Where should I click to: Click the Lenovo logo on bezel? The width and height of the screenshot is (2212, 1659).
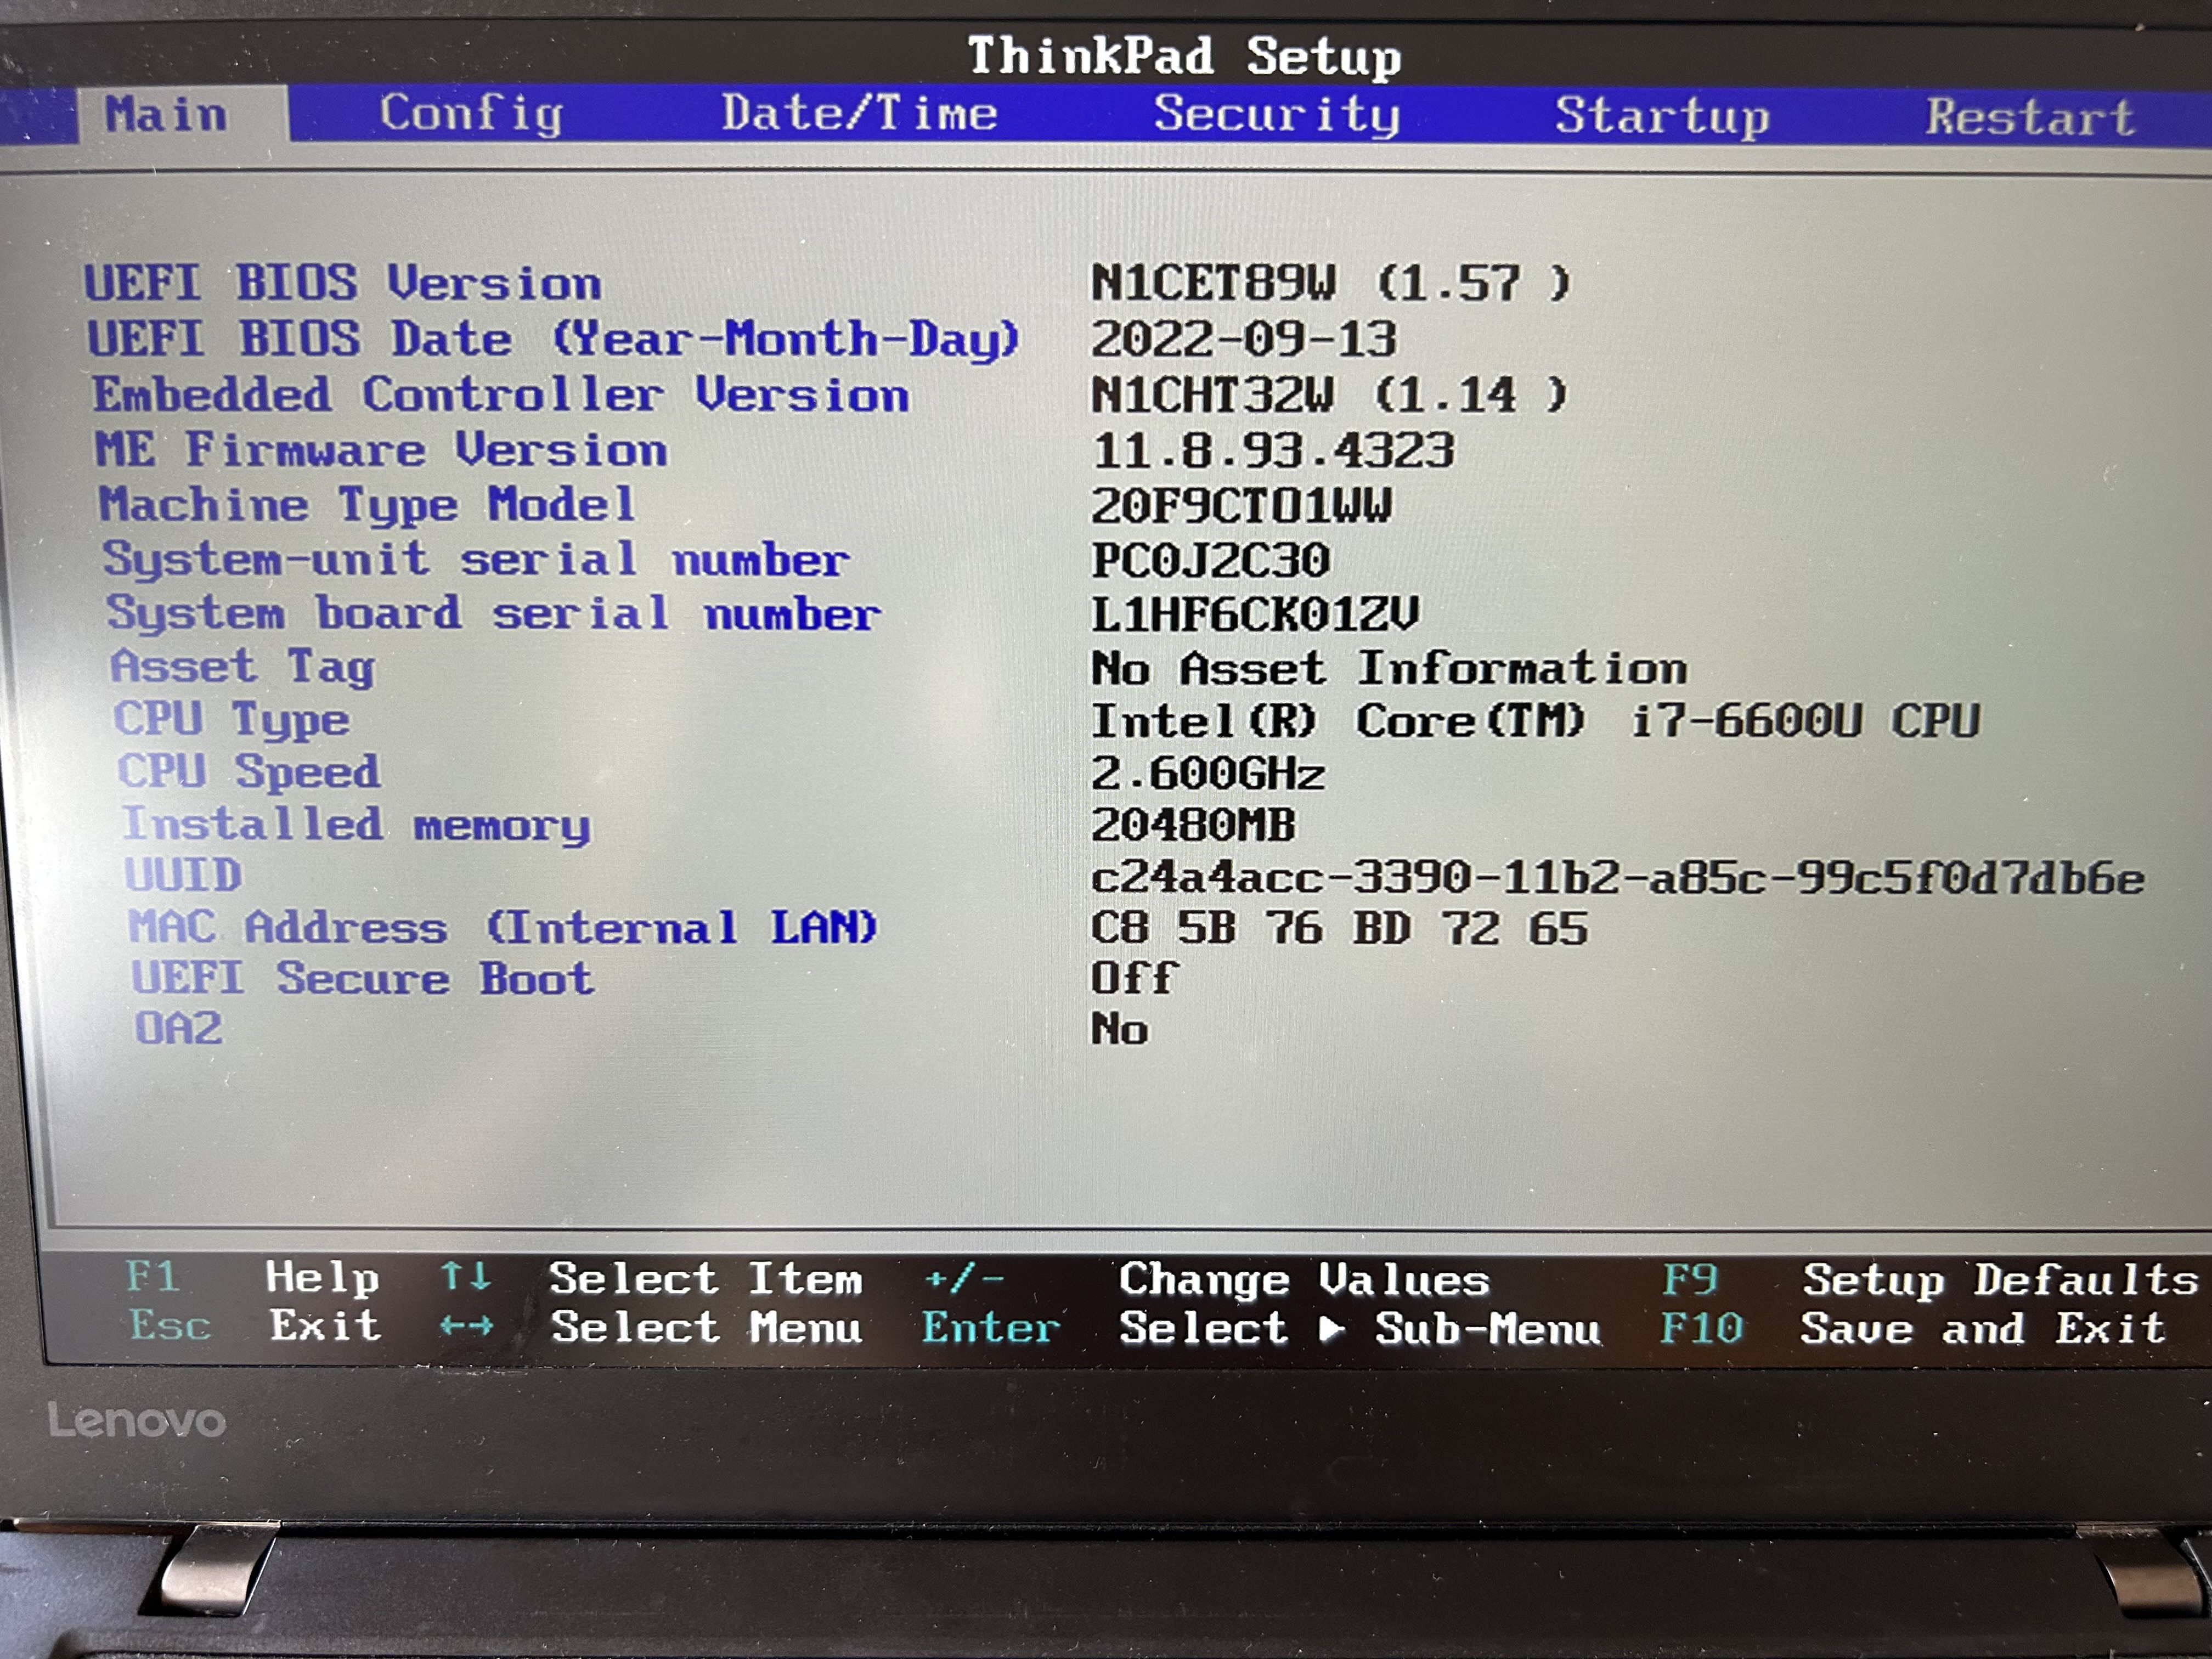click(x=137, y=1421)
